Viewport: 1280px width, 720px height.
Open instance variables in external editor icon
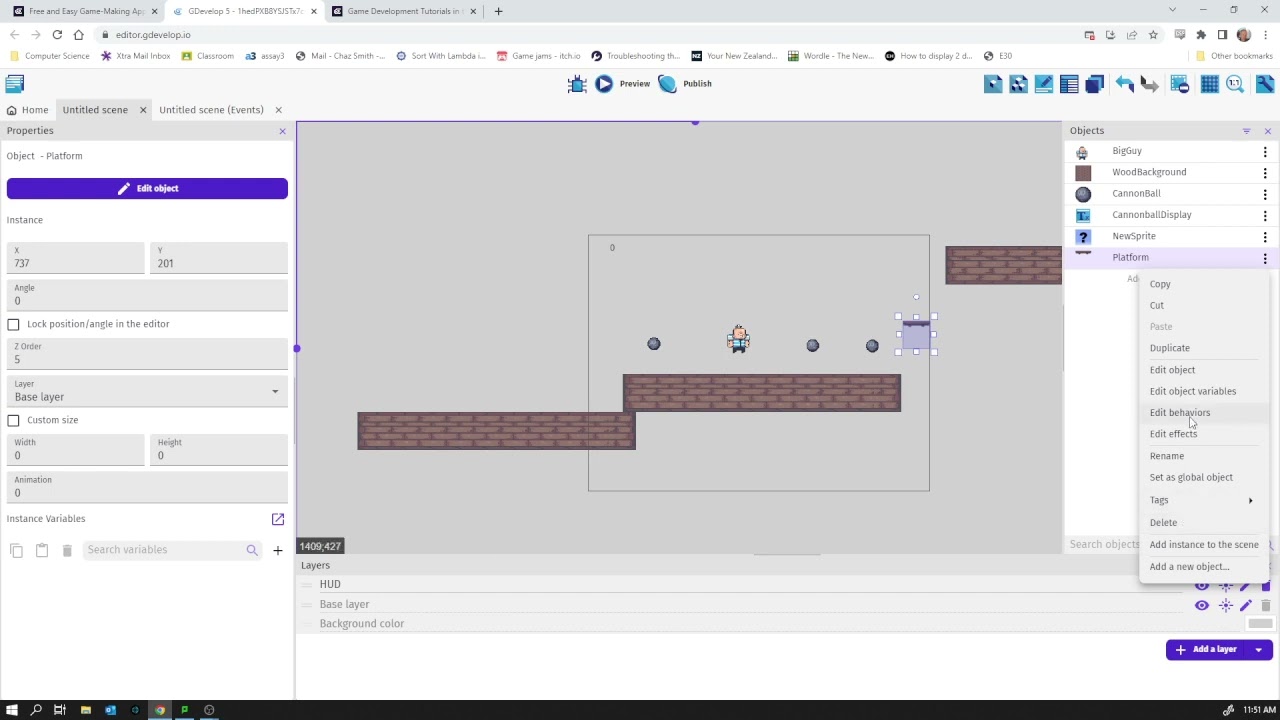pos(278,519)
